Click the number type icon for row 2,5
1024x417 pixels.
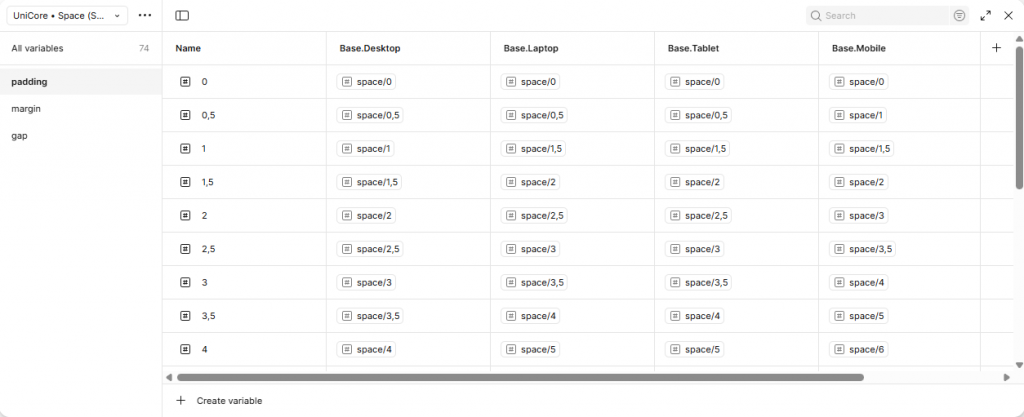pyautogui.click(x=185, y=249)
